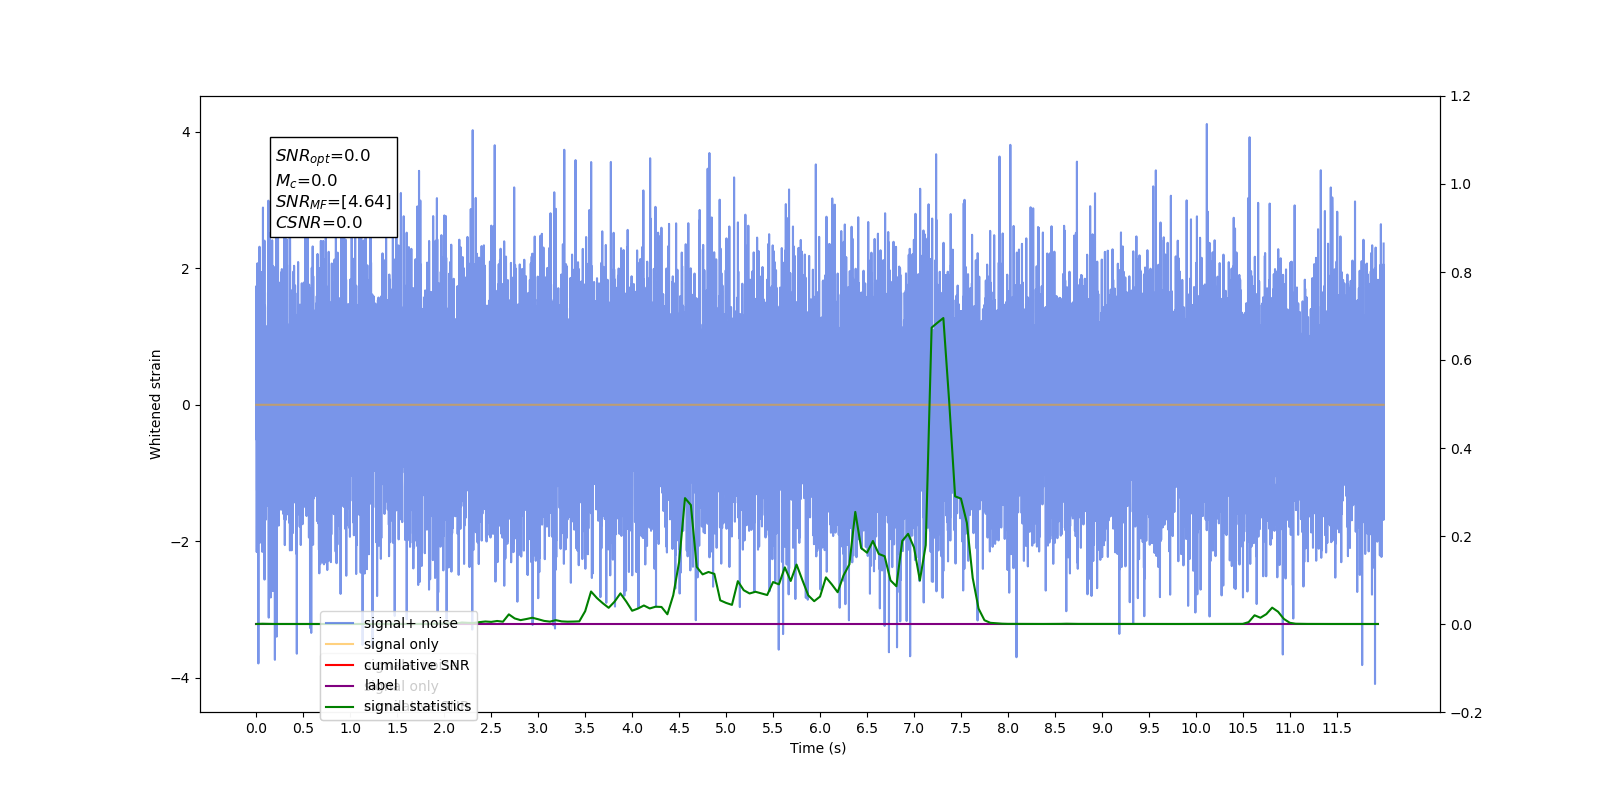The image size is (1600, 800).
Task: Click the right-axis tick label 1.2
Action: click(1461, 97)
